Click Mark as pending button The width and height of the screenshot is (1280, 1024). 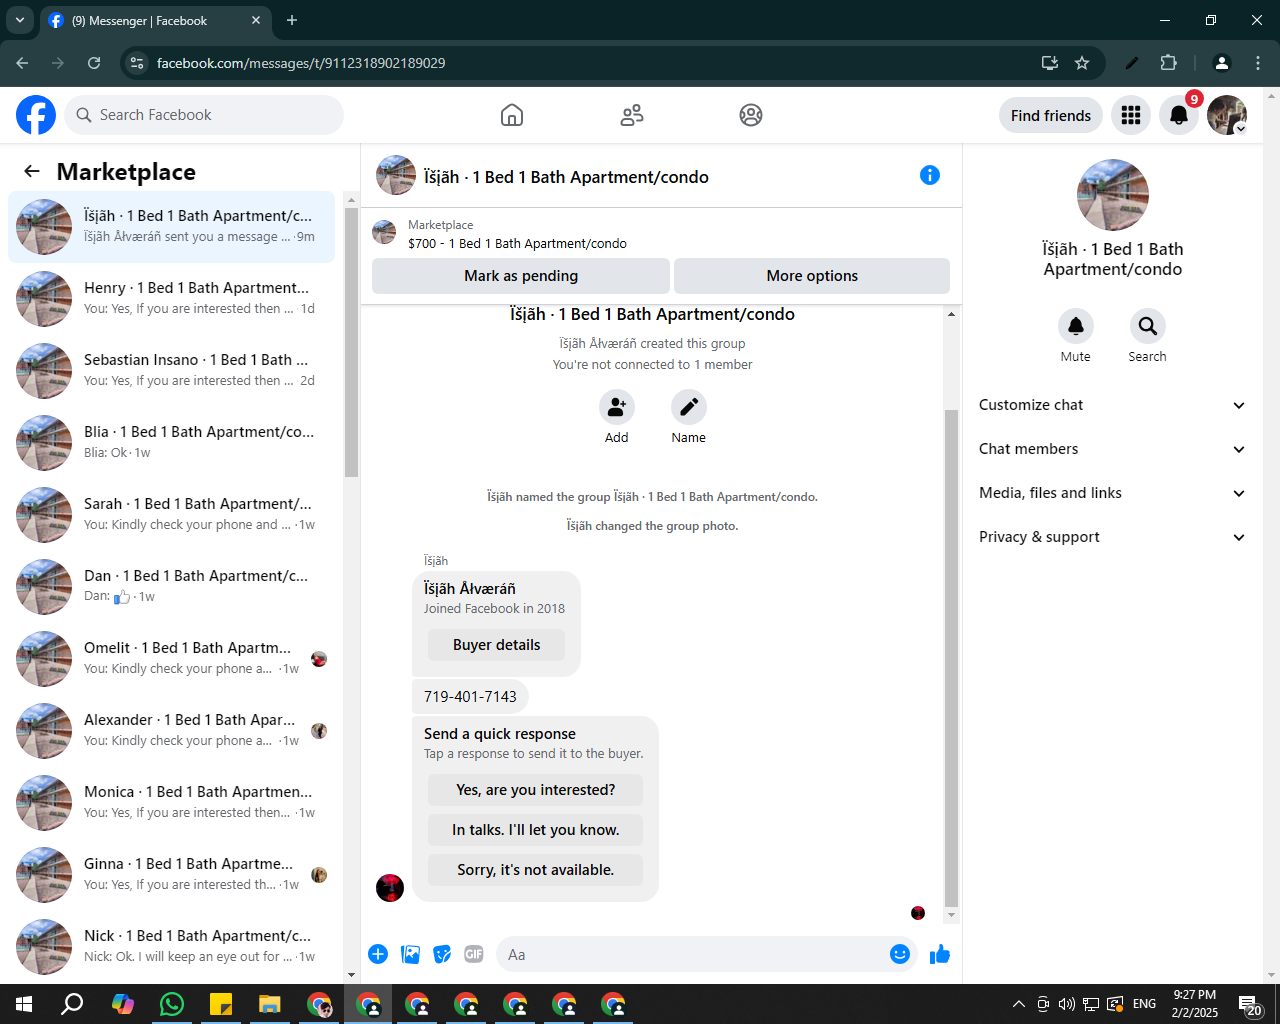521,276
